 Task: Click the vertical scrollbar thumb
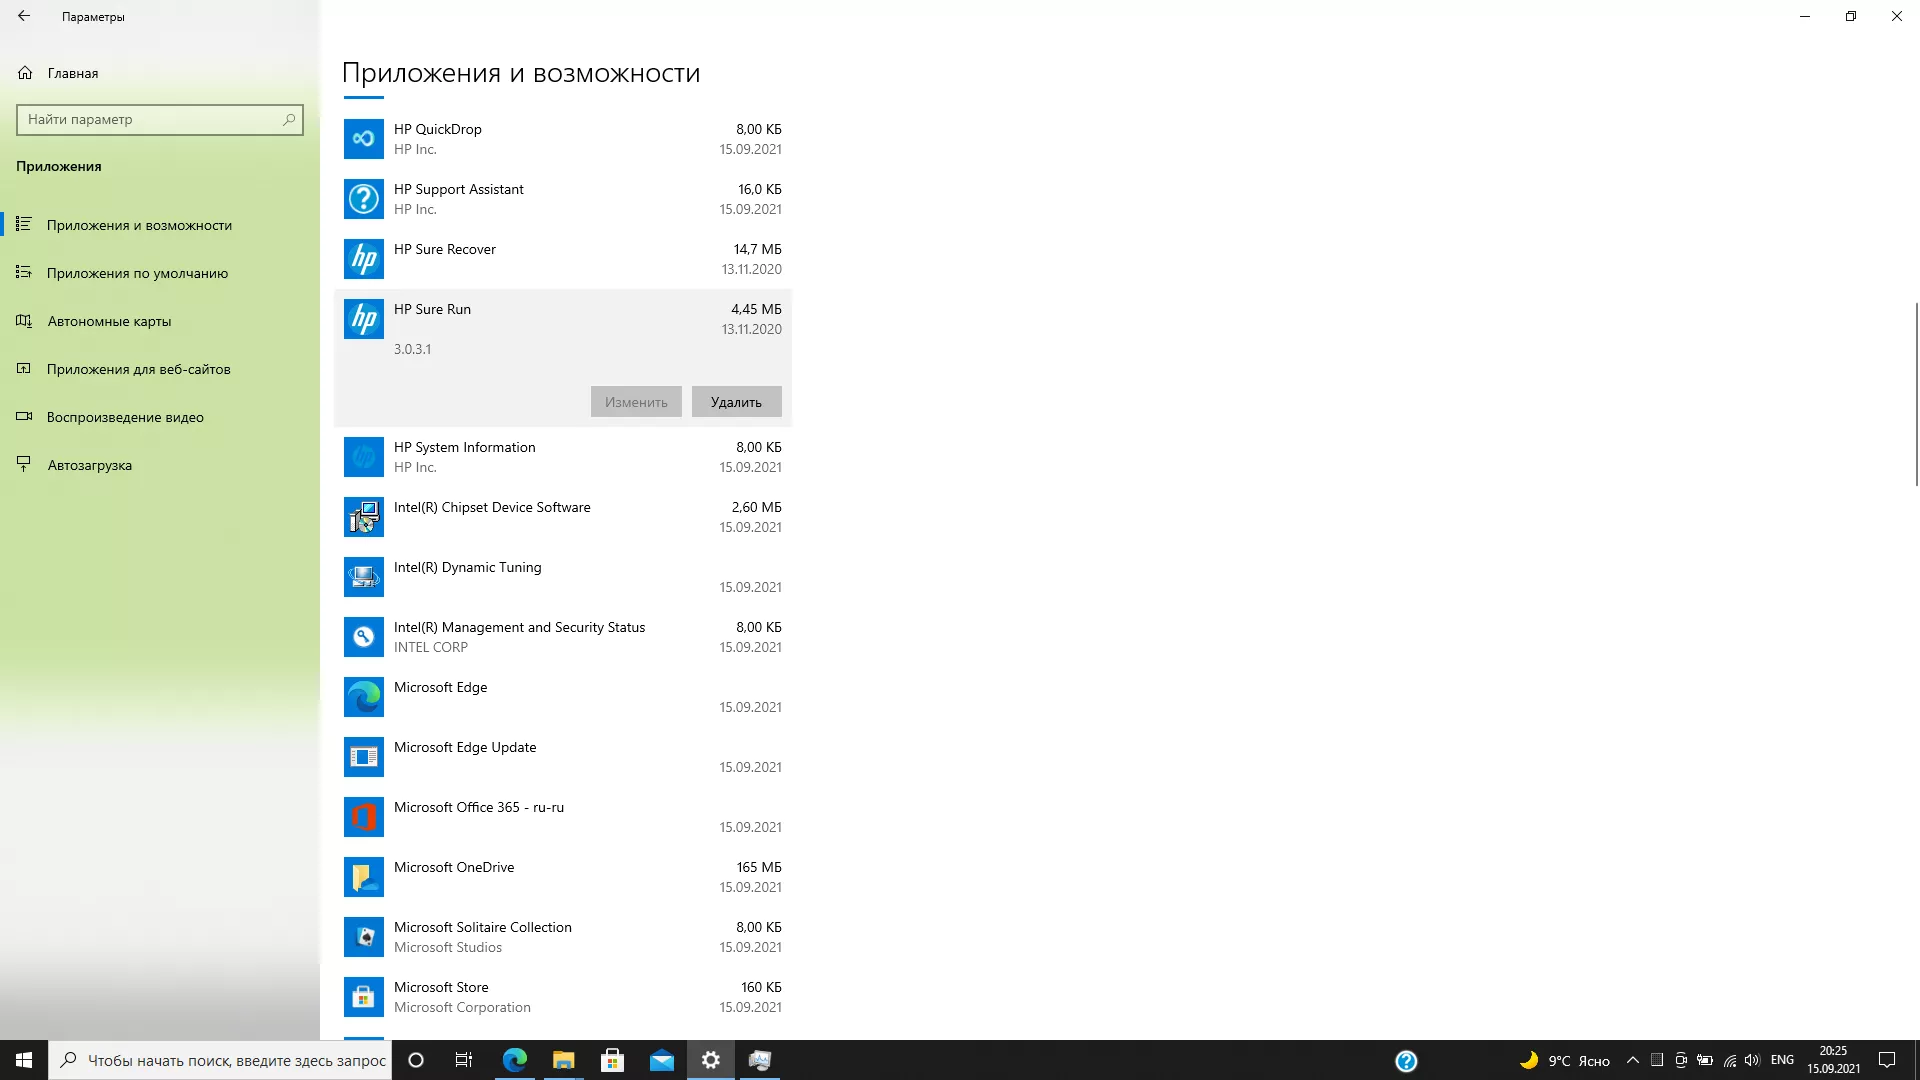point(1916,393)
